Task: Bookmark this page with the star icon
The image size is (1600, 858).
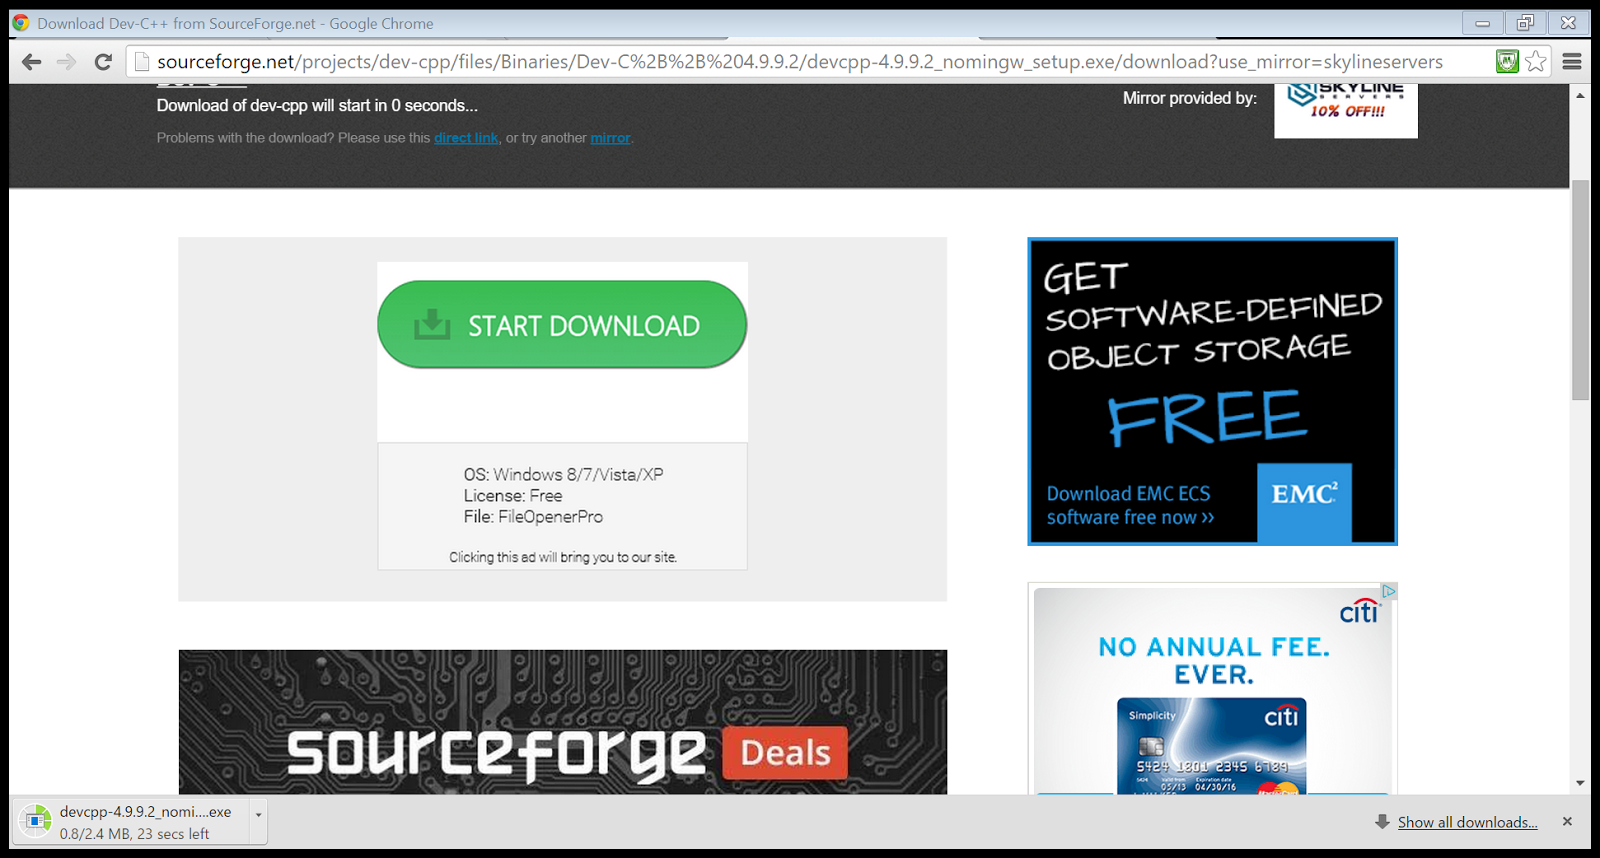Action: [1536, 62]
